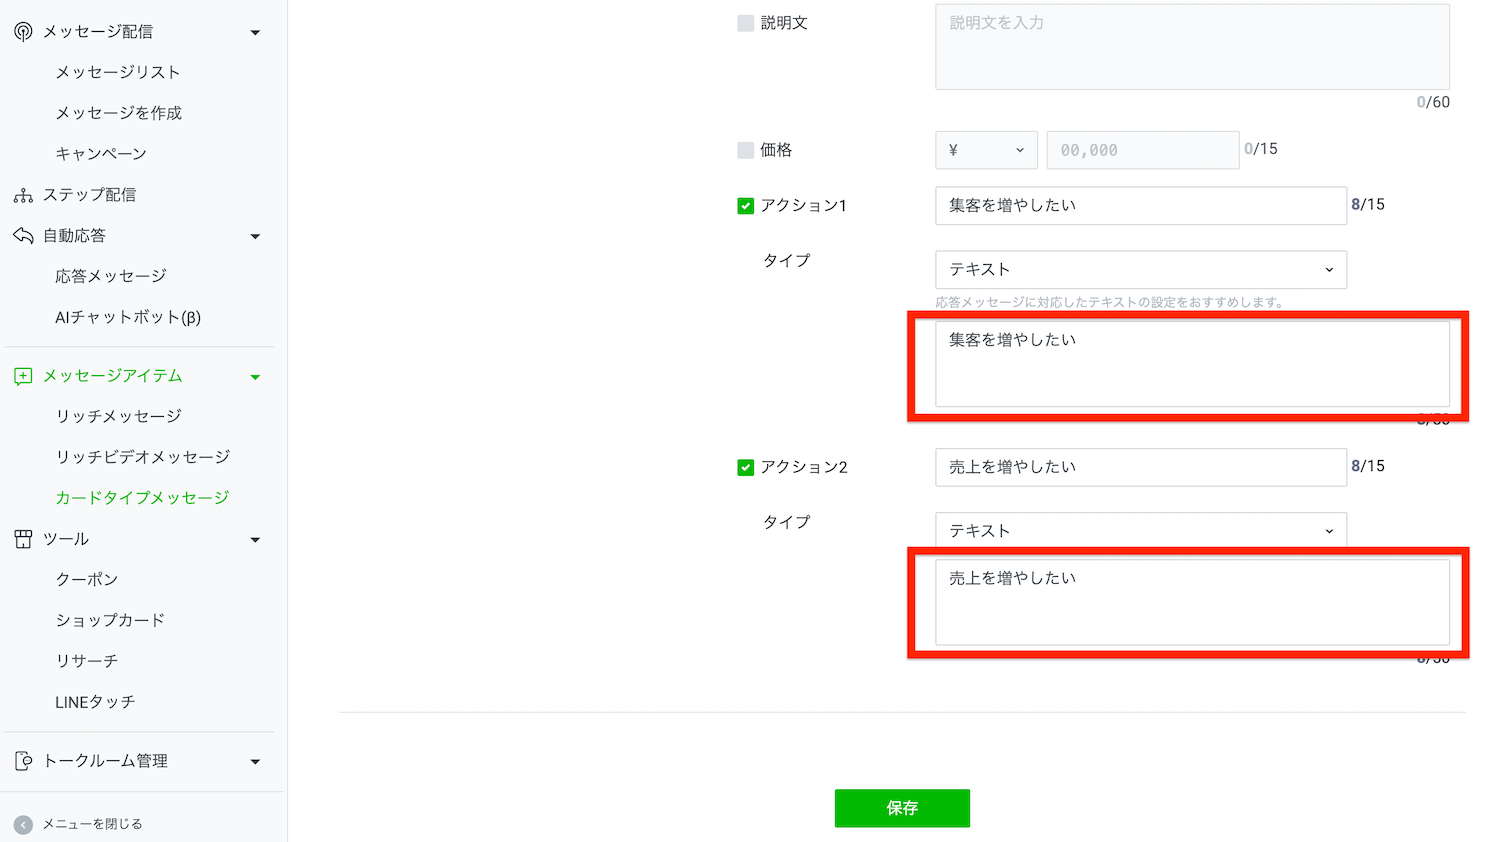Viewport: 1500px width, 842px height.
Task: Uncheck the アクション1 checkbox
Action: (745, 206)
